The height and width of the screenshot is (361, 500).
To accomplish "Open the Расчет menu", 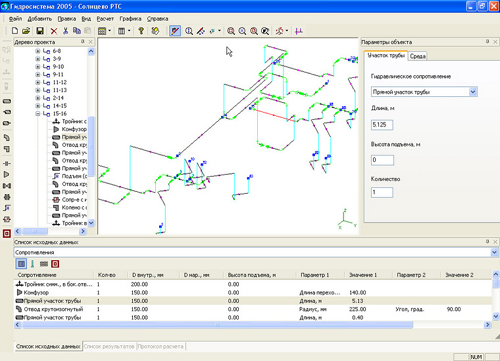I will (105, 19).
